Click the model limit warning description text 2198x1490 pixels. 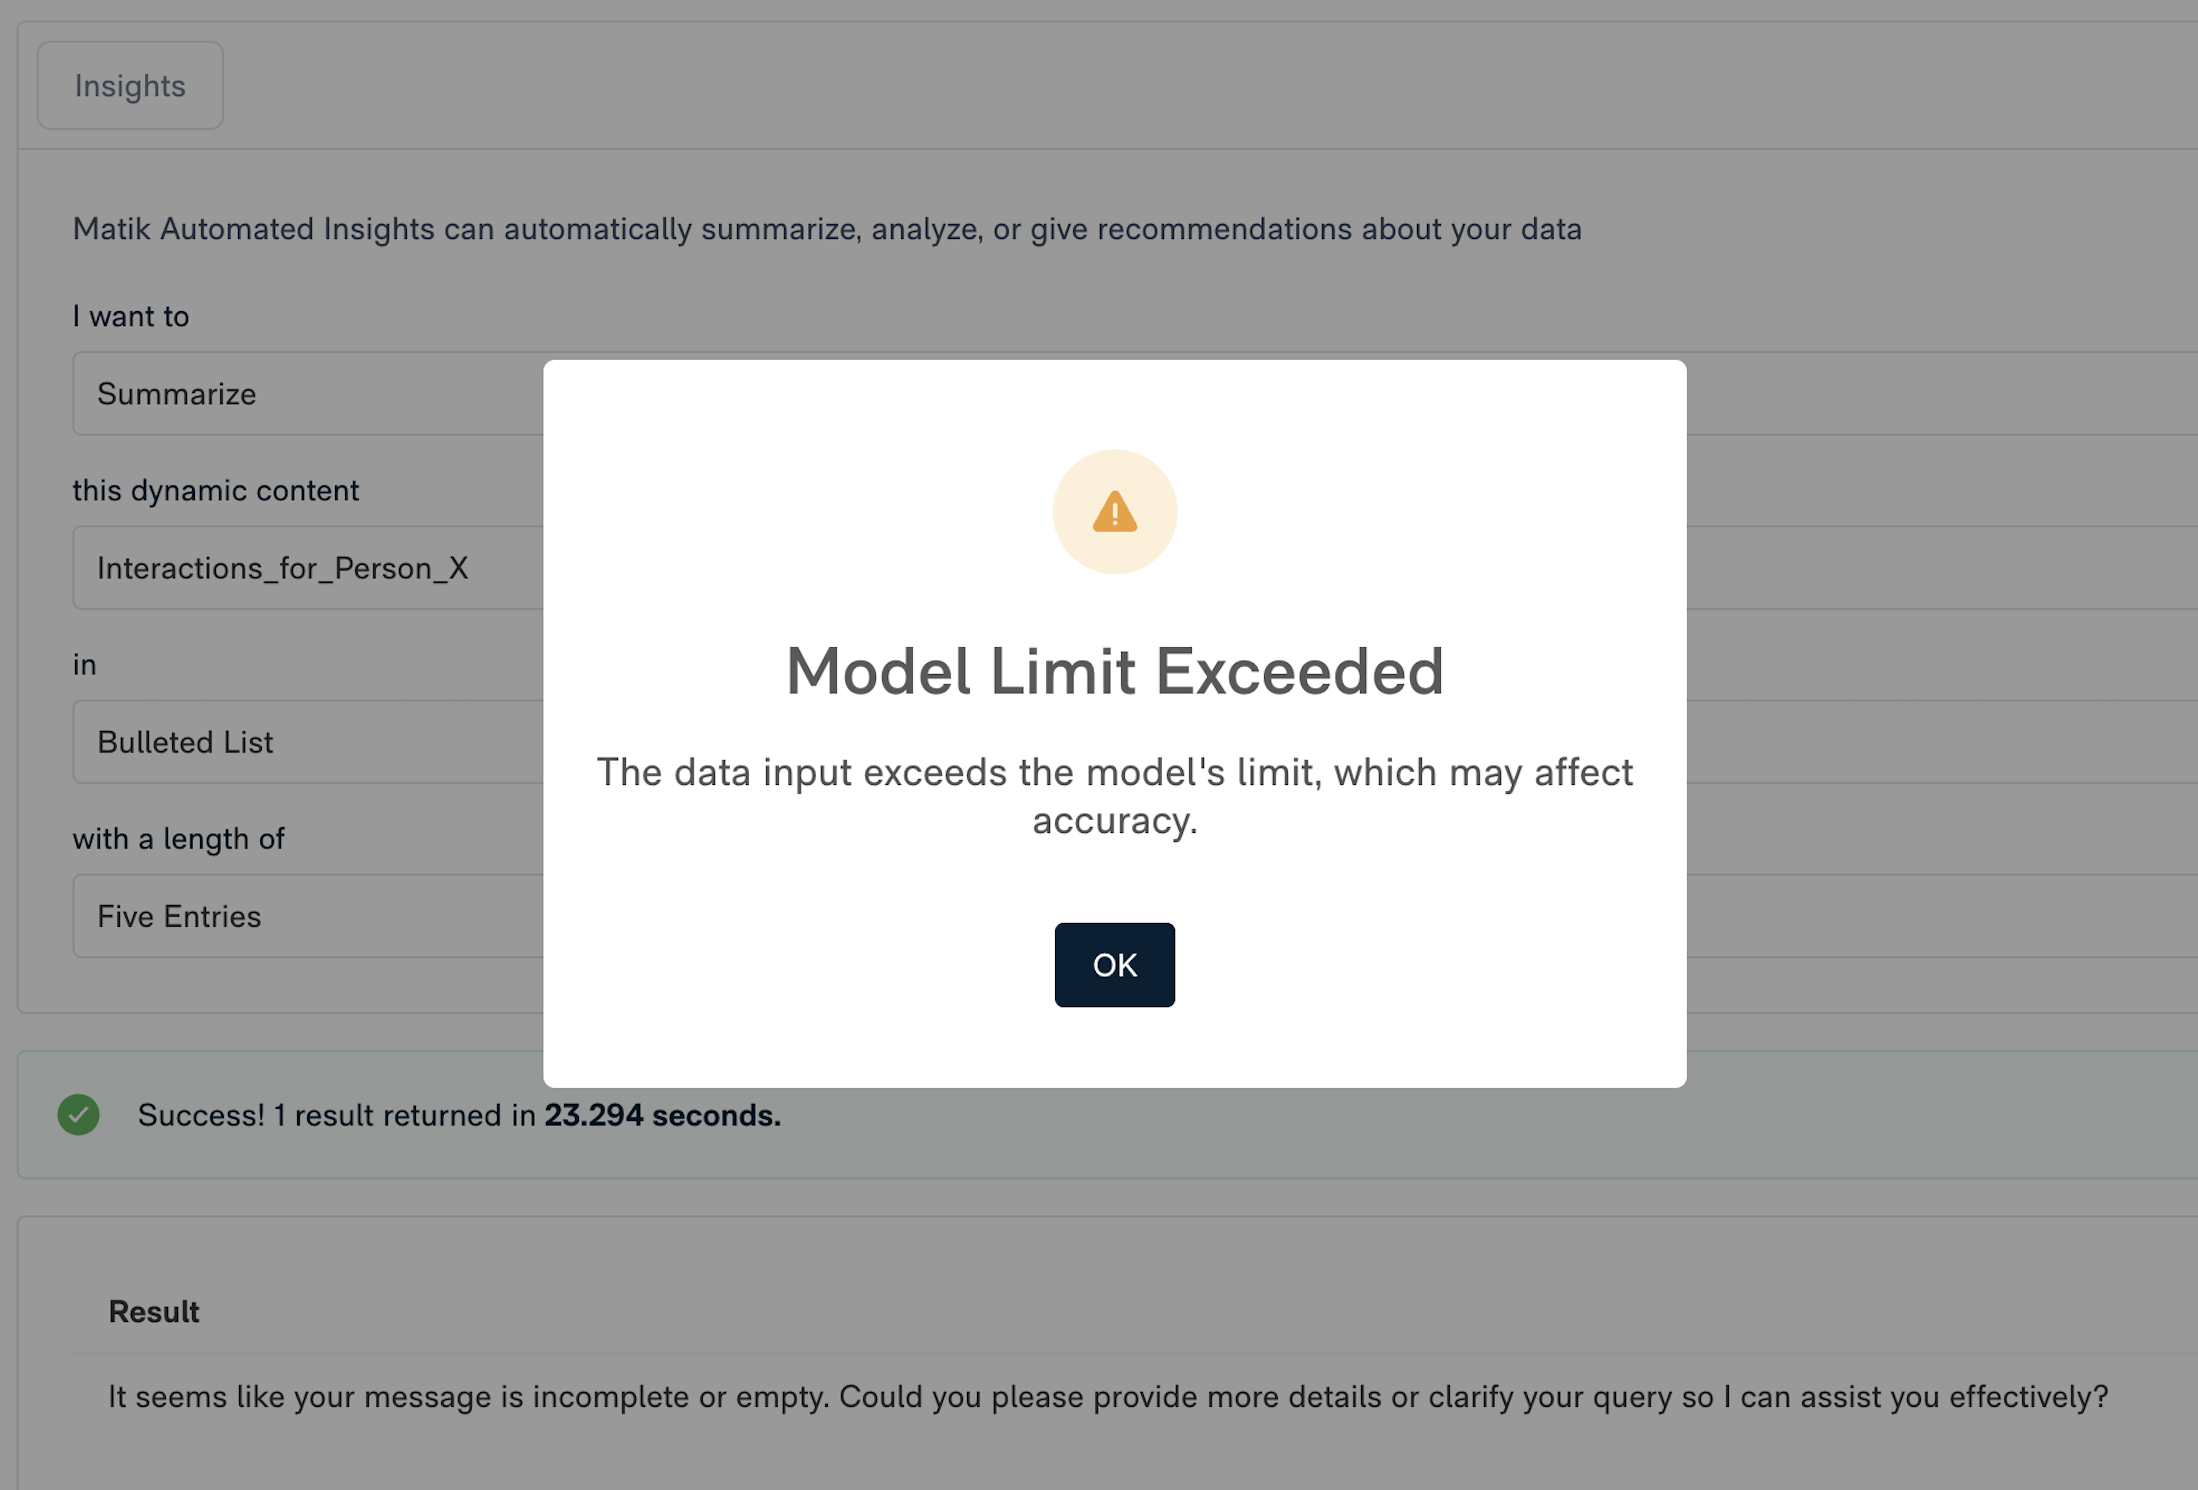click(x=1114, y=795)
